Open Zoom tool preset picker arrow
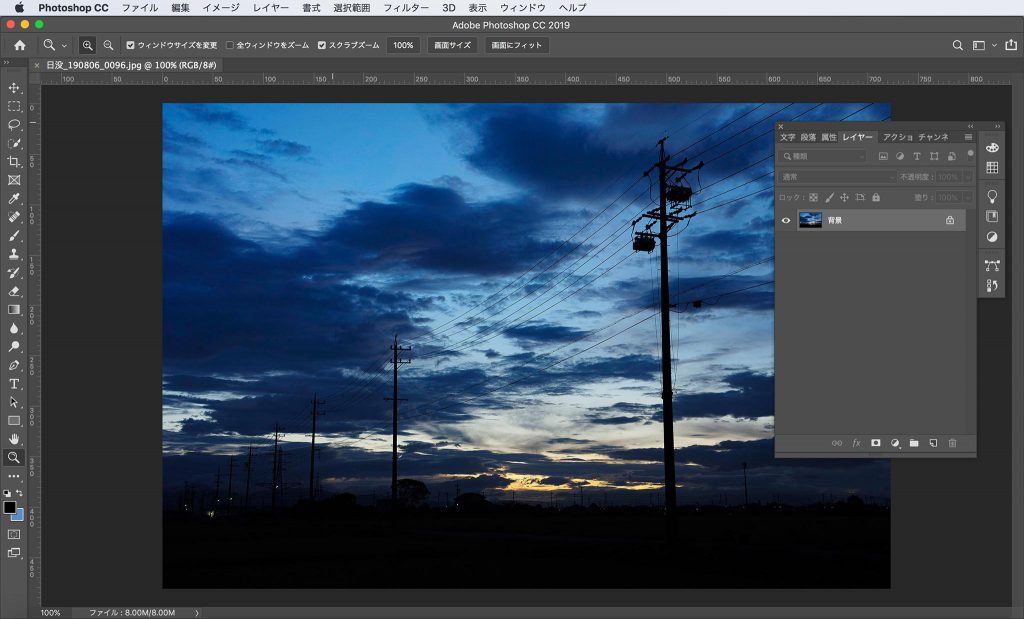 (64, 46)
